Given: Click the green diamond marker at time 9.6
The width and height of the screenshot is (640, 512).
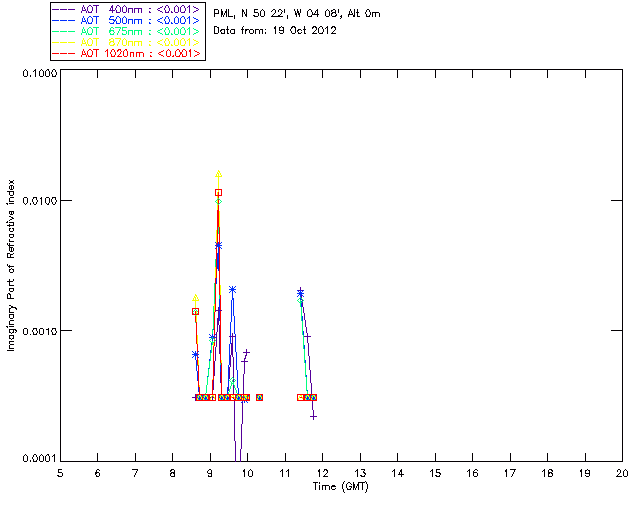Looking at the screenshot, I should (x=233, y=381).
